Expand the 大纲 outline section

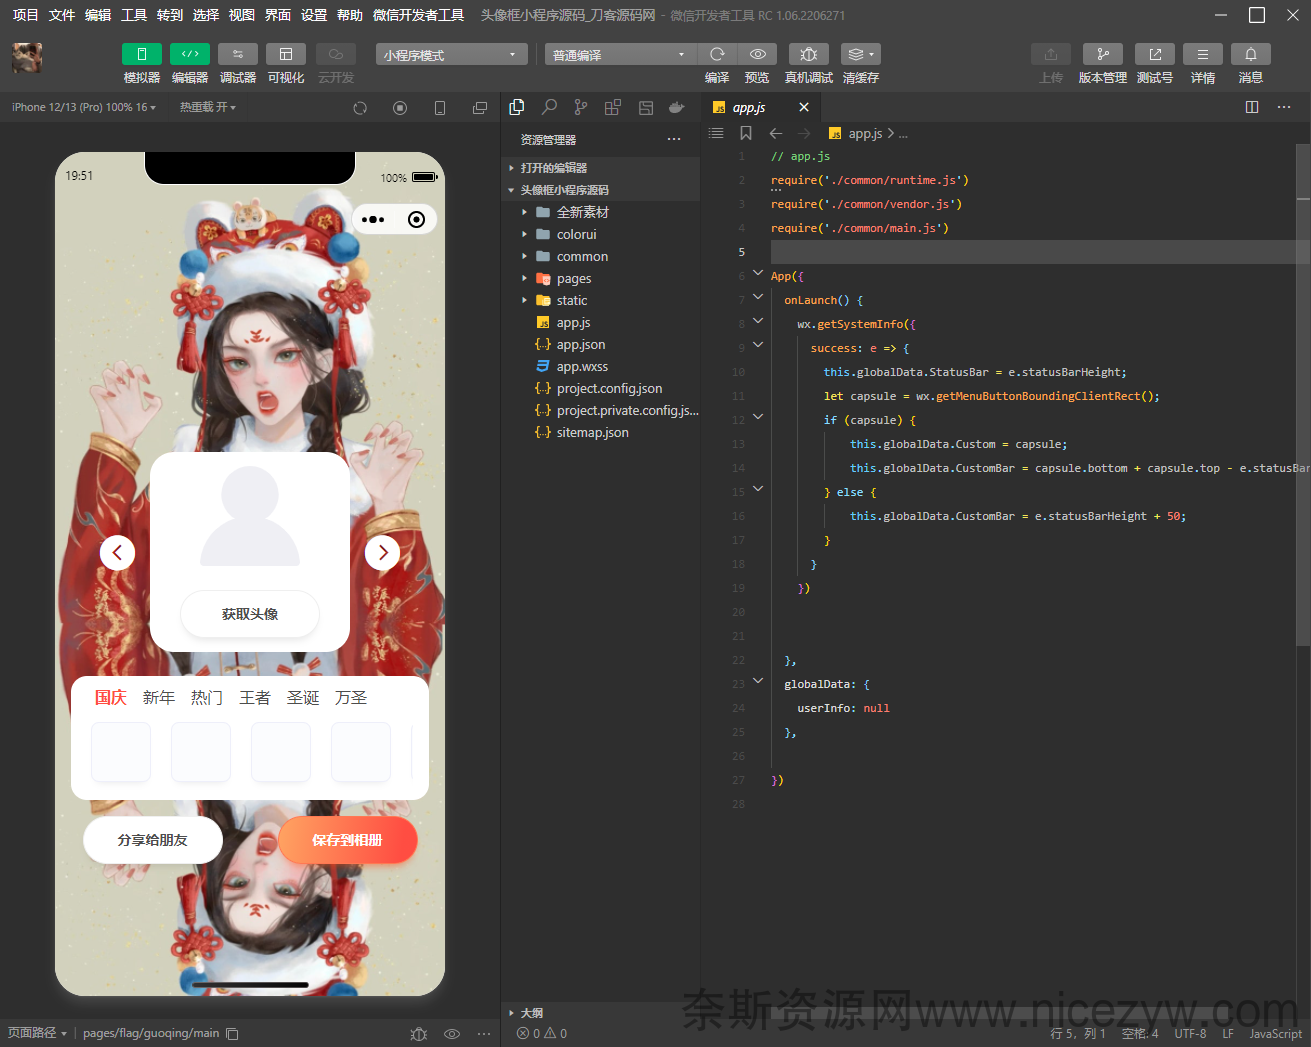(600, 1013)
